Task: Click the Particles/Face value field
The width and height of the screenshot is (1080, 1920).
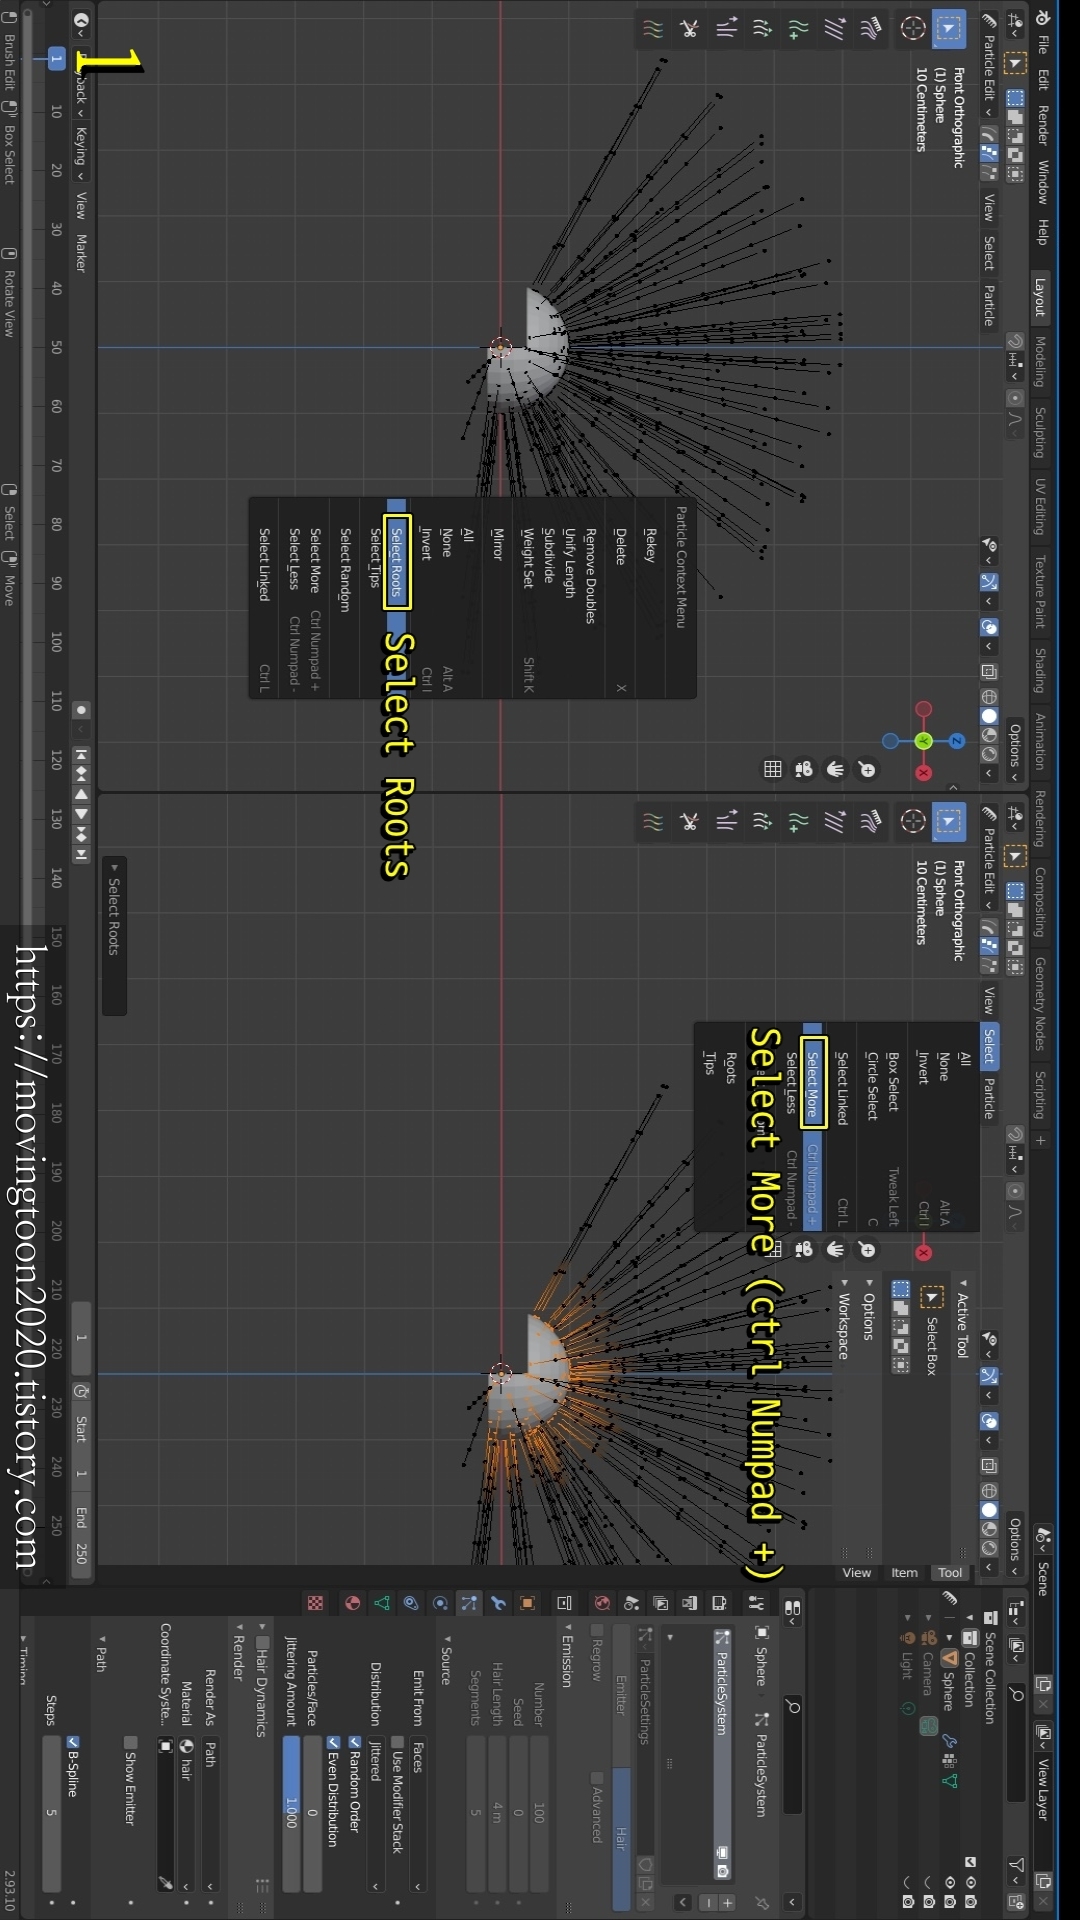Action: [313, 1815]
